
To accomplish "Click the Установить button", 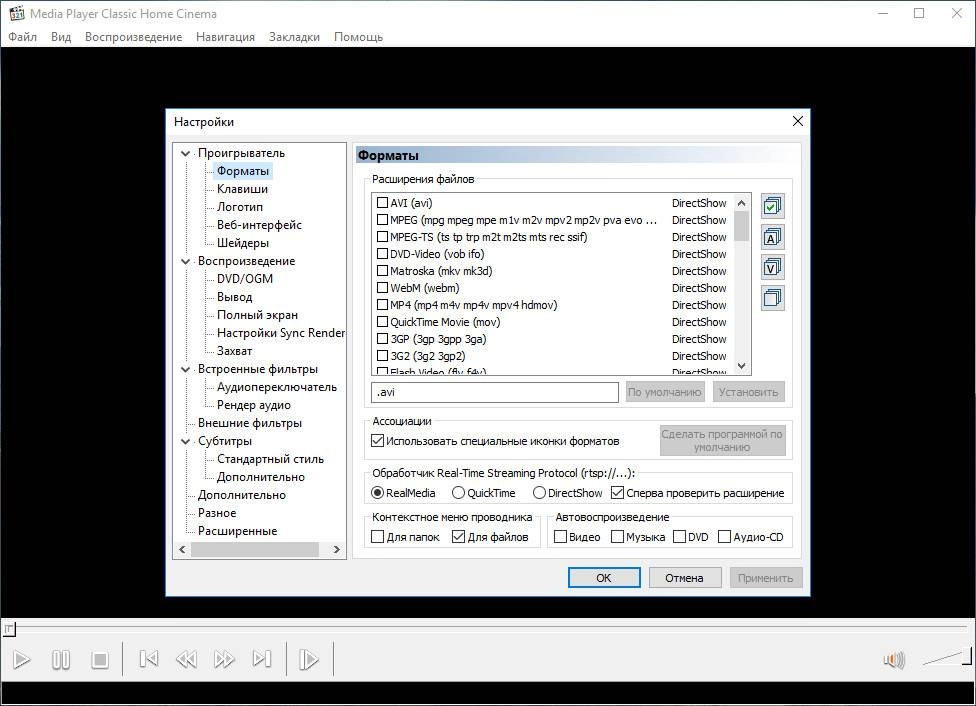I will 749,392.
